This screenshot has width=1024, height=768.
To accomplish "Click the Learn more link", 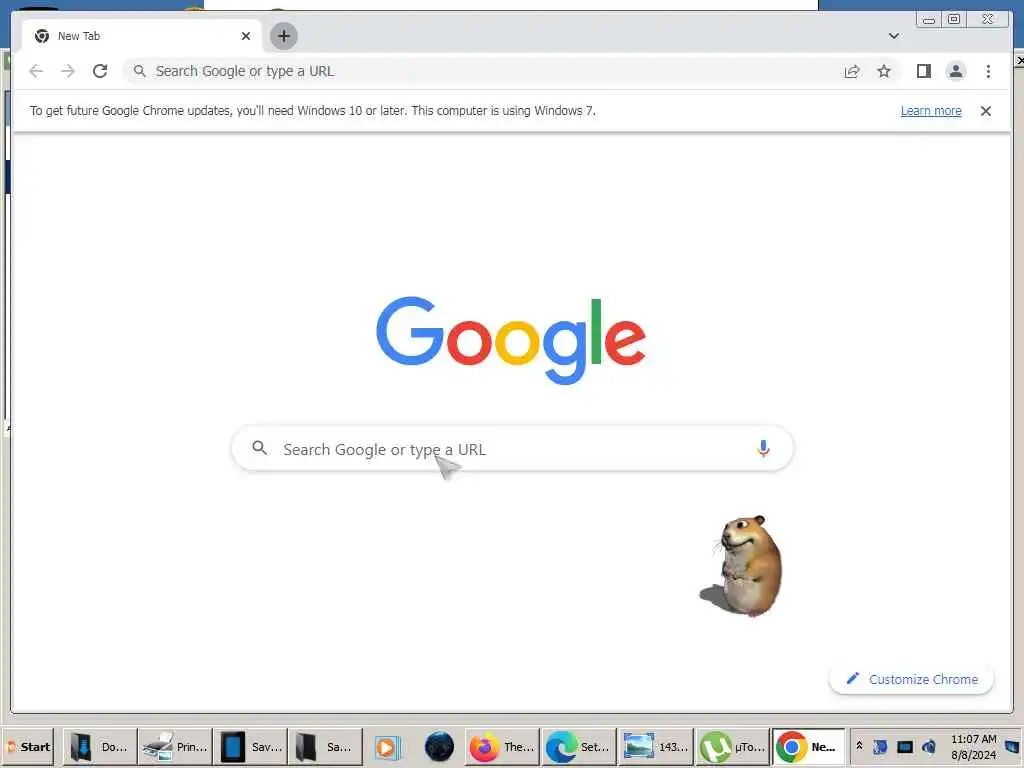I will [x=931, y=111].
